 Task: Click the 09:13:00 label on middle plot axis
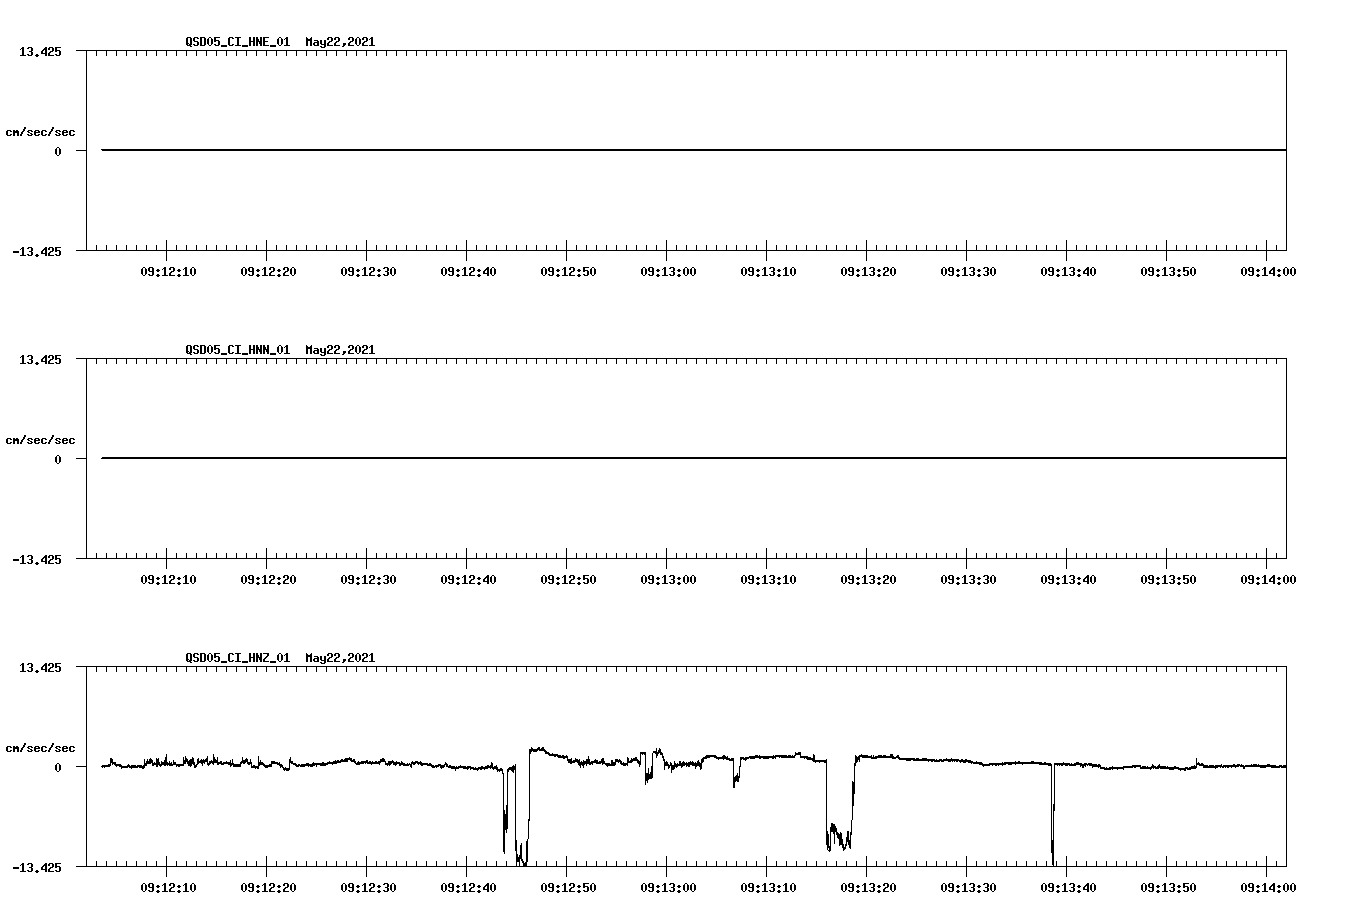tap(668, 577)
